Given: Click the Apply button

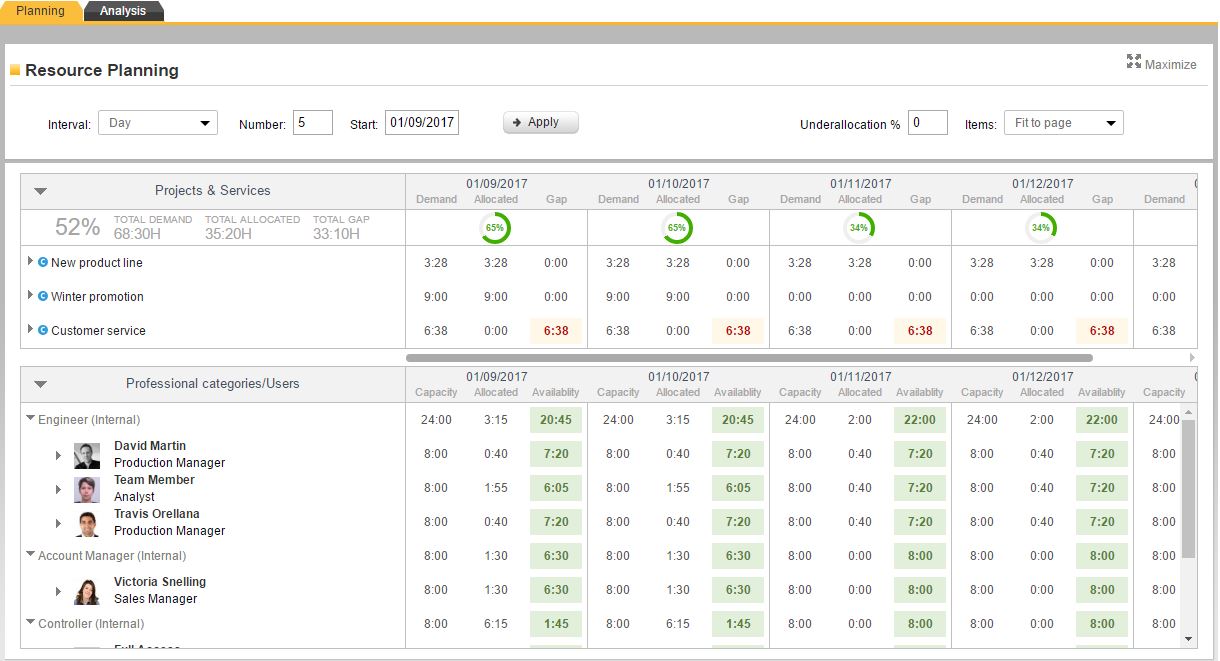Looking at the screenshot, I should point(540,122).
